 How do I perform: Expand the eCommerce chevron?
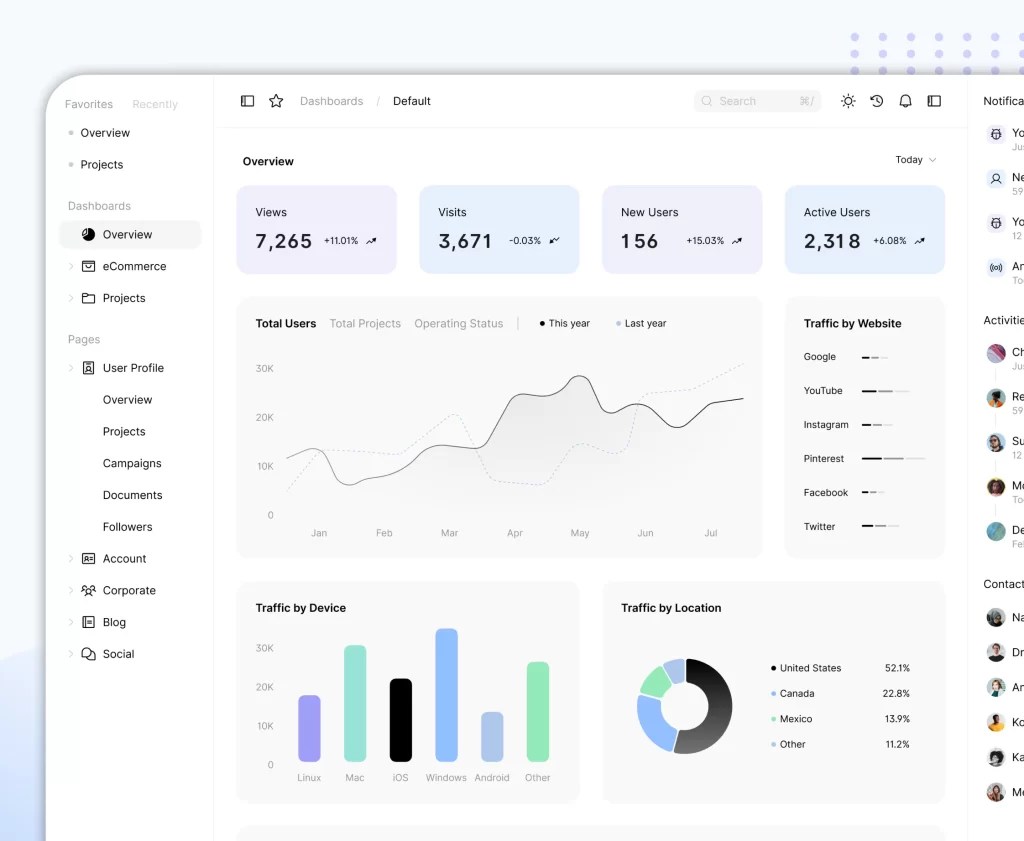pyautogui.click(x=71, y=266)
